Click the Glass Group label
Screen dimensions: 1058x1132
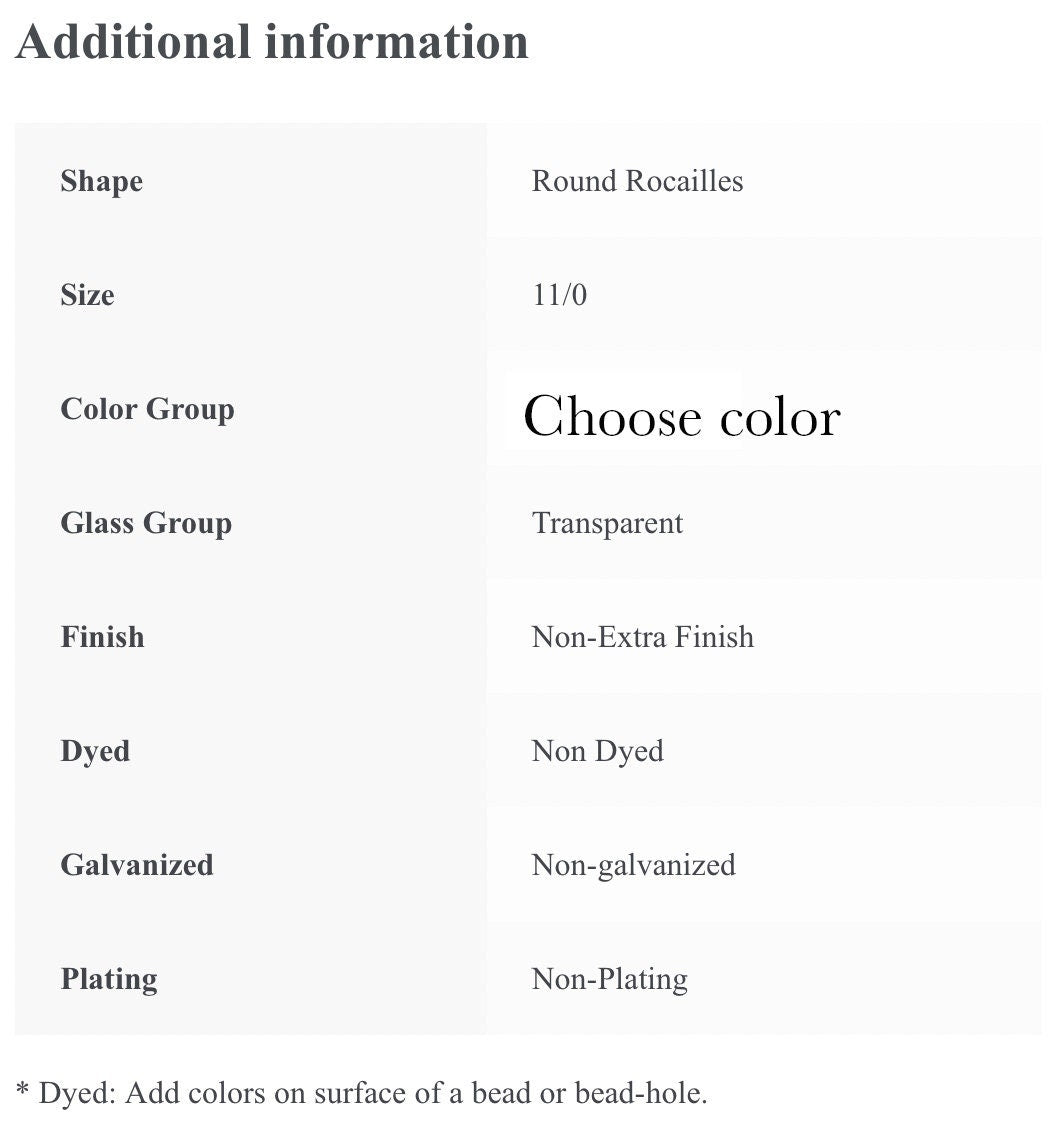pos(146,523)
